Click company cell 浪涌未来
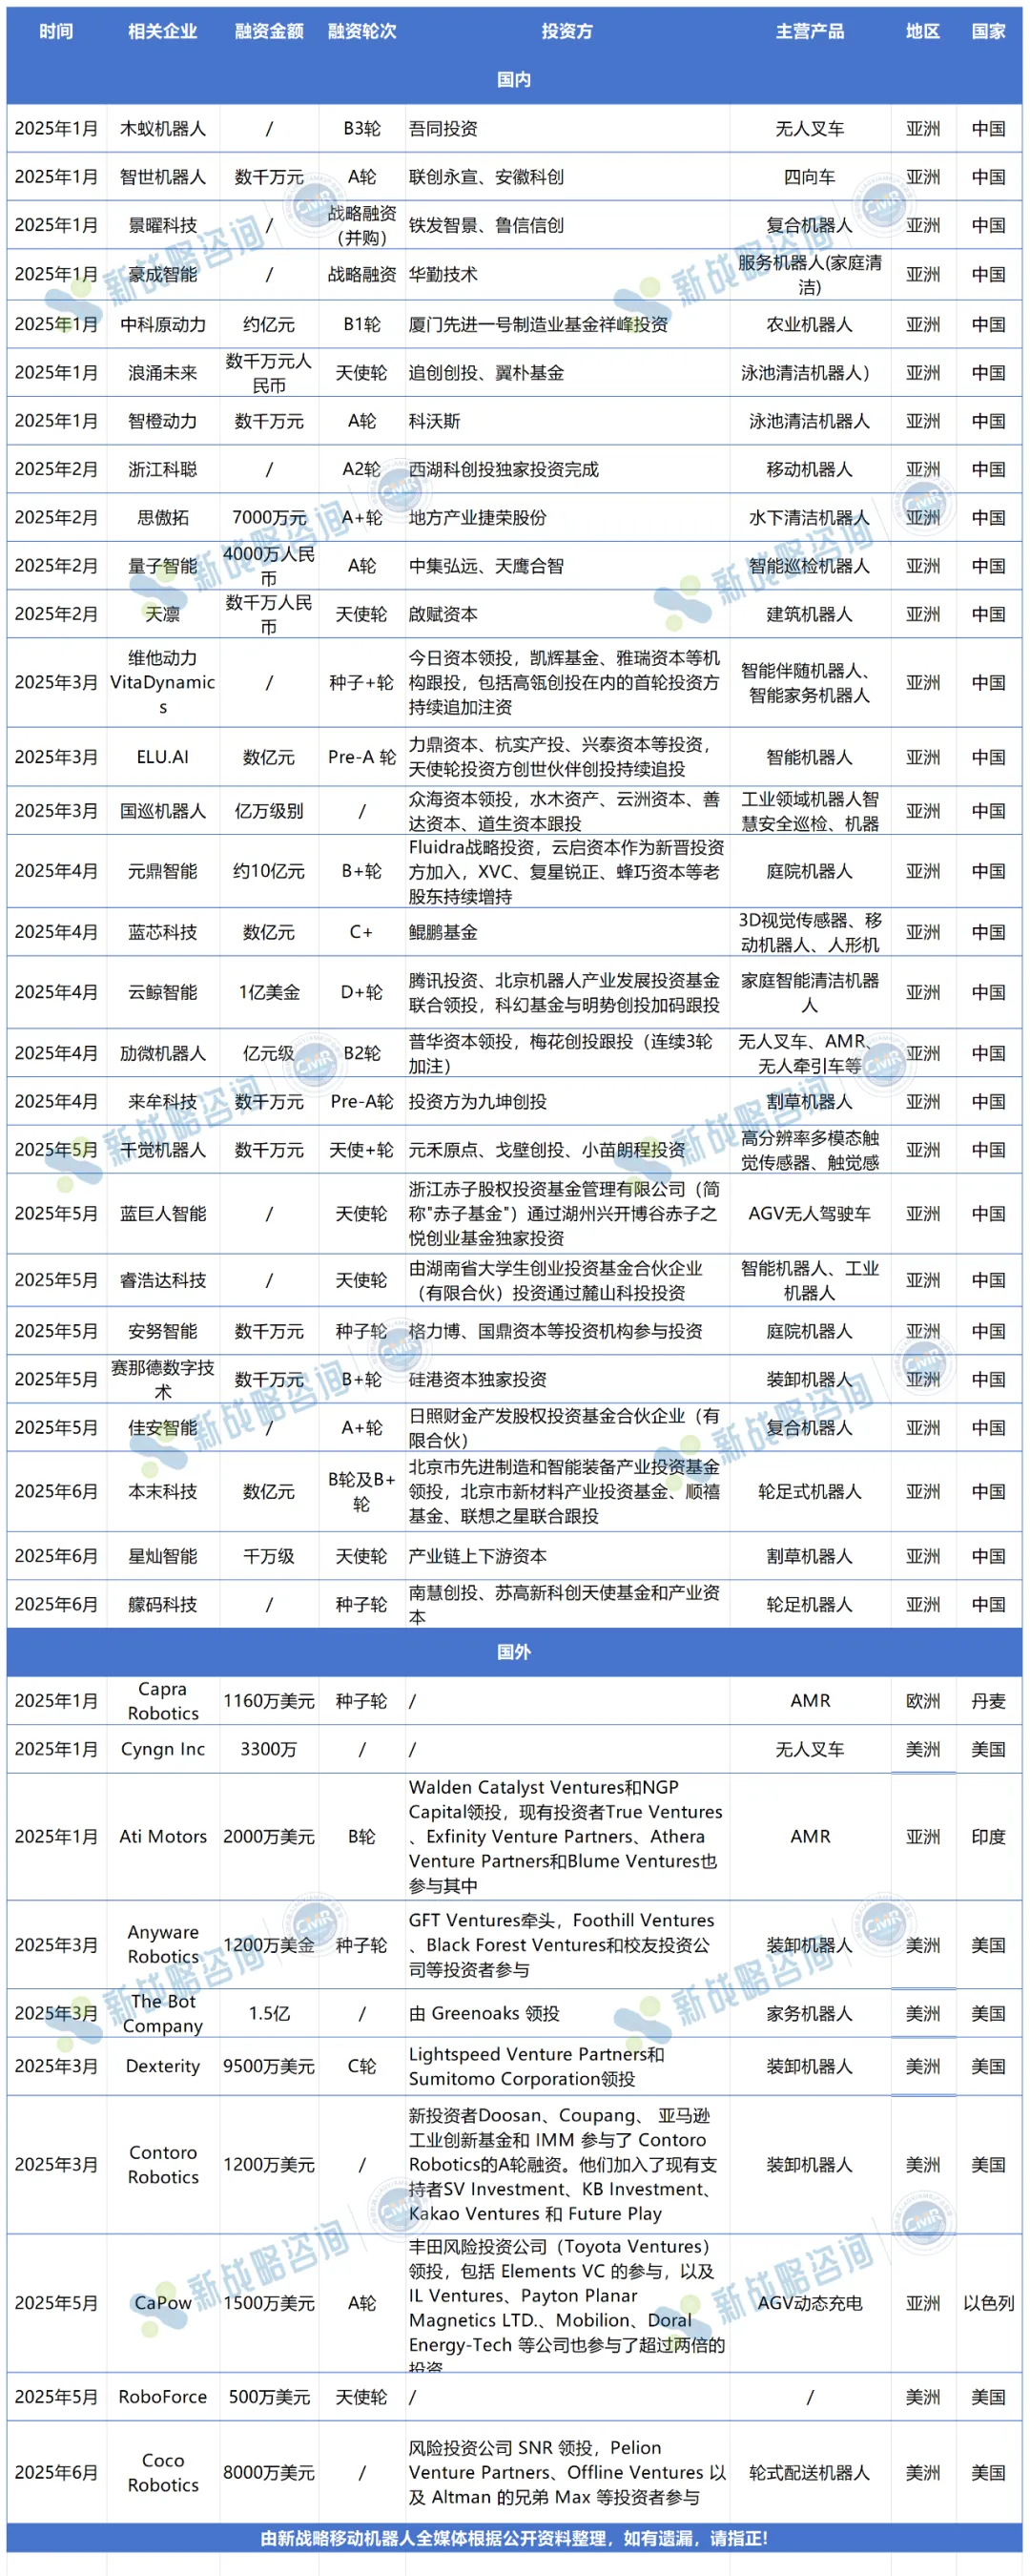The width and height of the screenshot is (1030, 2576). pos(162,373)
